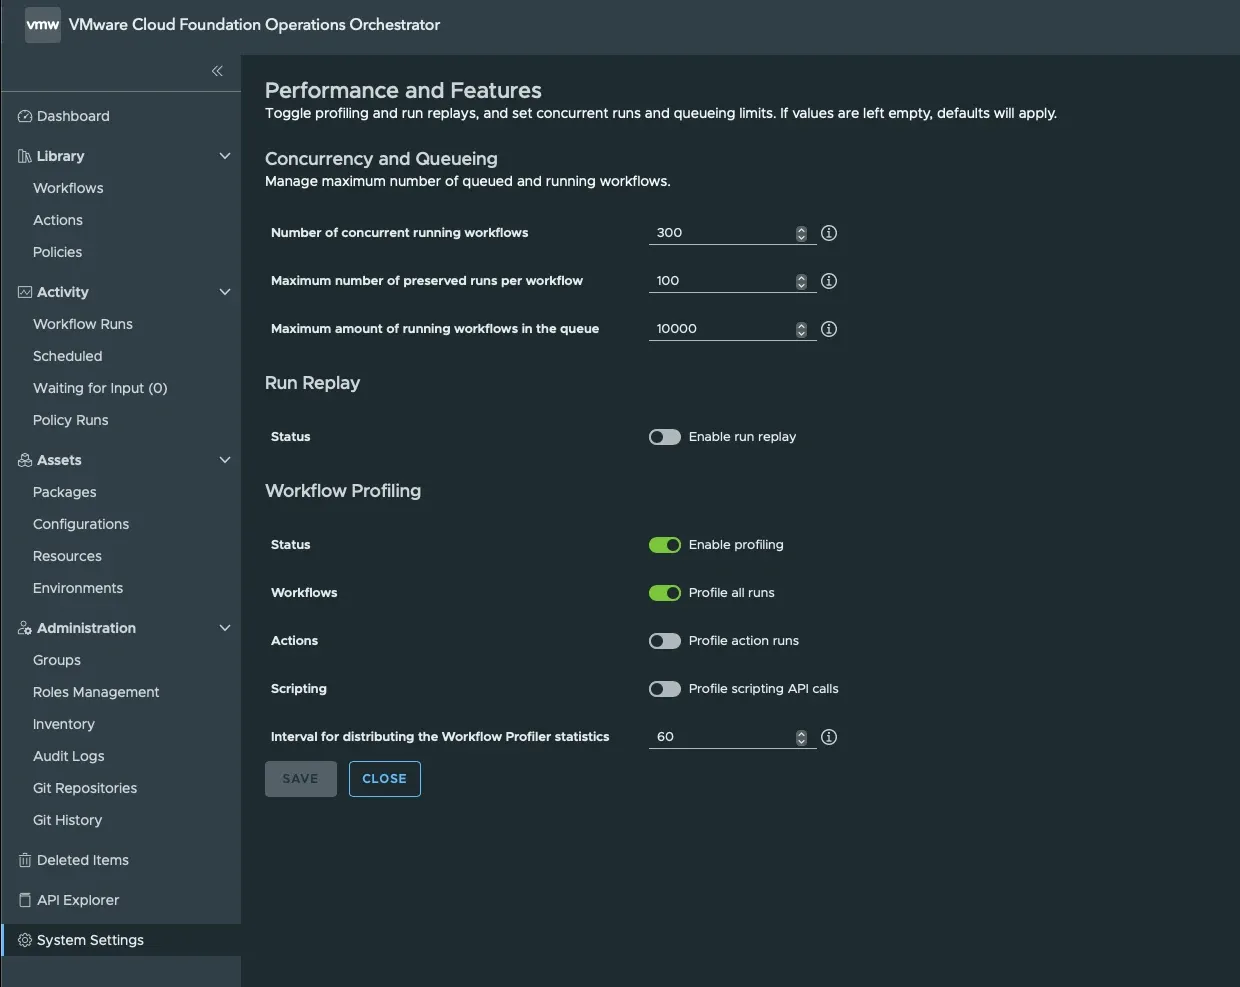Click the Dashboard gauge icon
Image resolution: width=1240 pixels, height=987 pixels.
click(25, 116)
